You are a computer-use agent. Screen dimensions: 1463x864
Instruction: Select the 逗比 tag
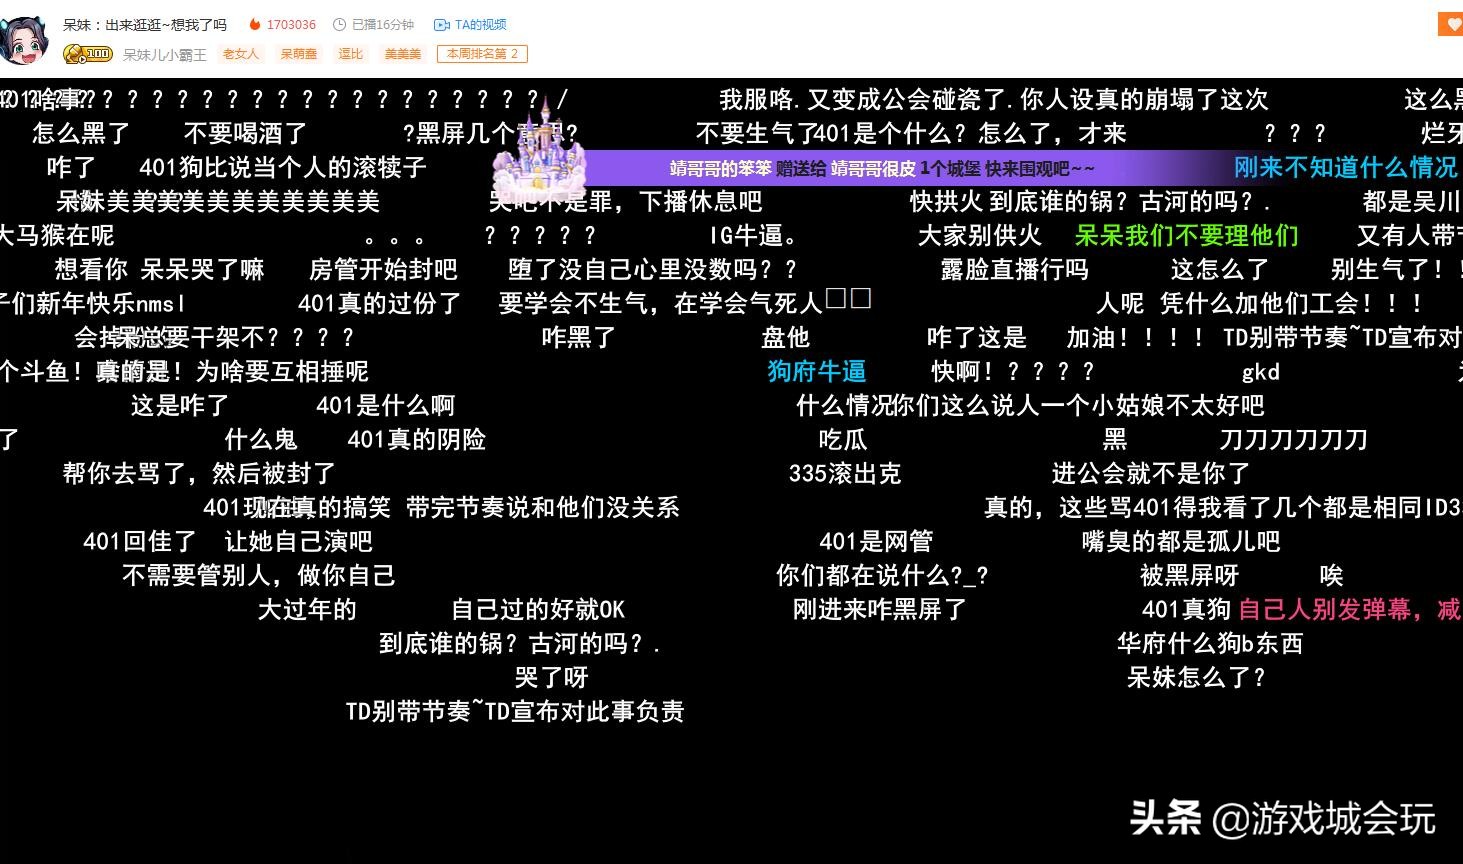click(350, 54)
